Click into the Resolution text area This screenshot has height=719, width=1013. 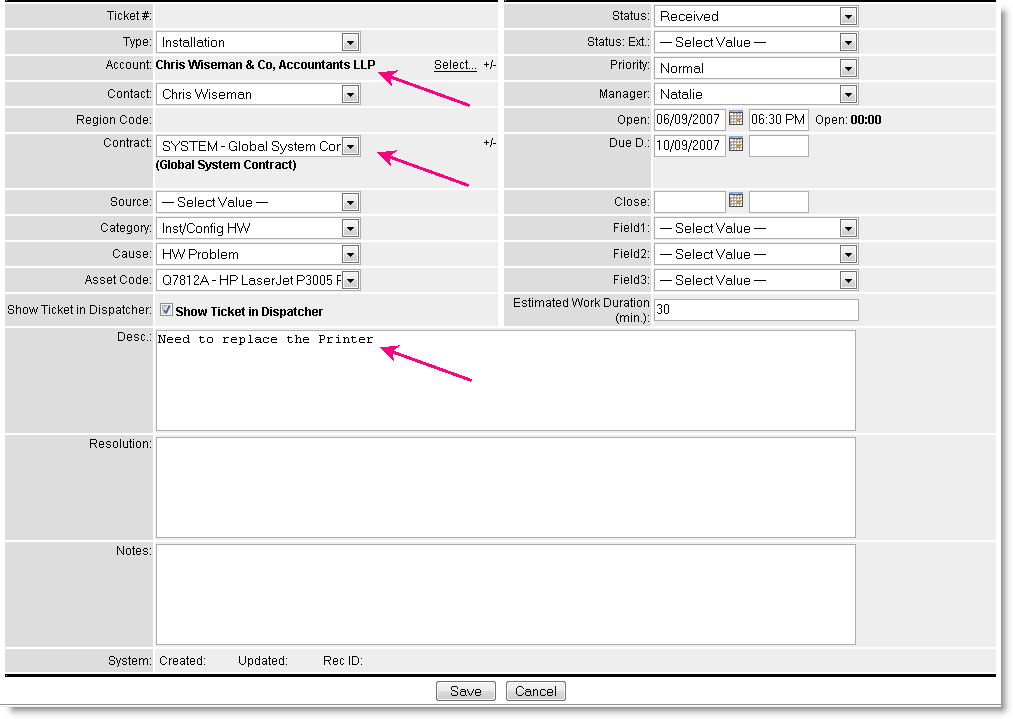click(505, 487)
